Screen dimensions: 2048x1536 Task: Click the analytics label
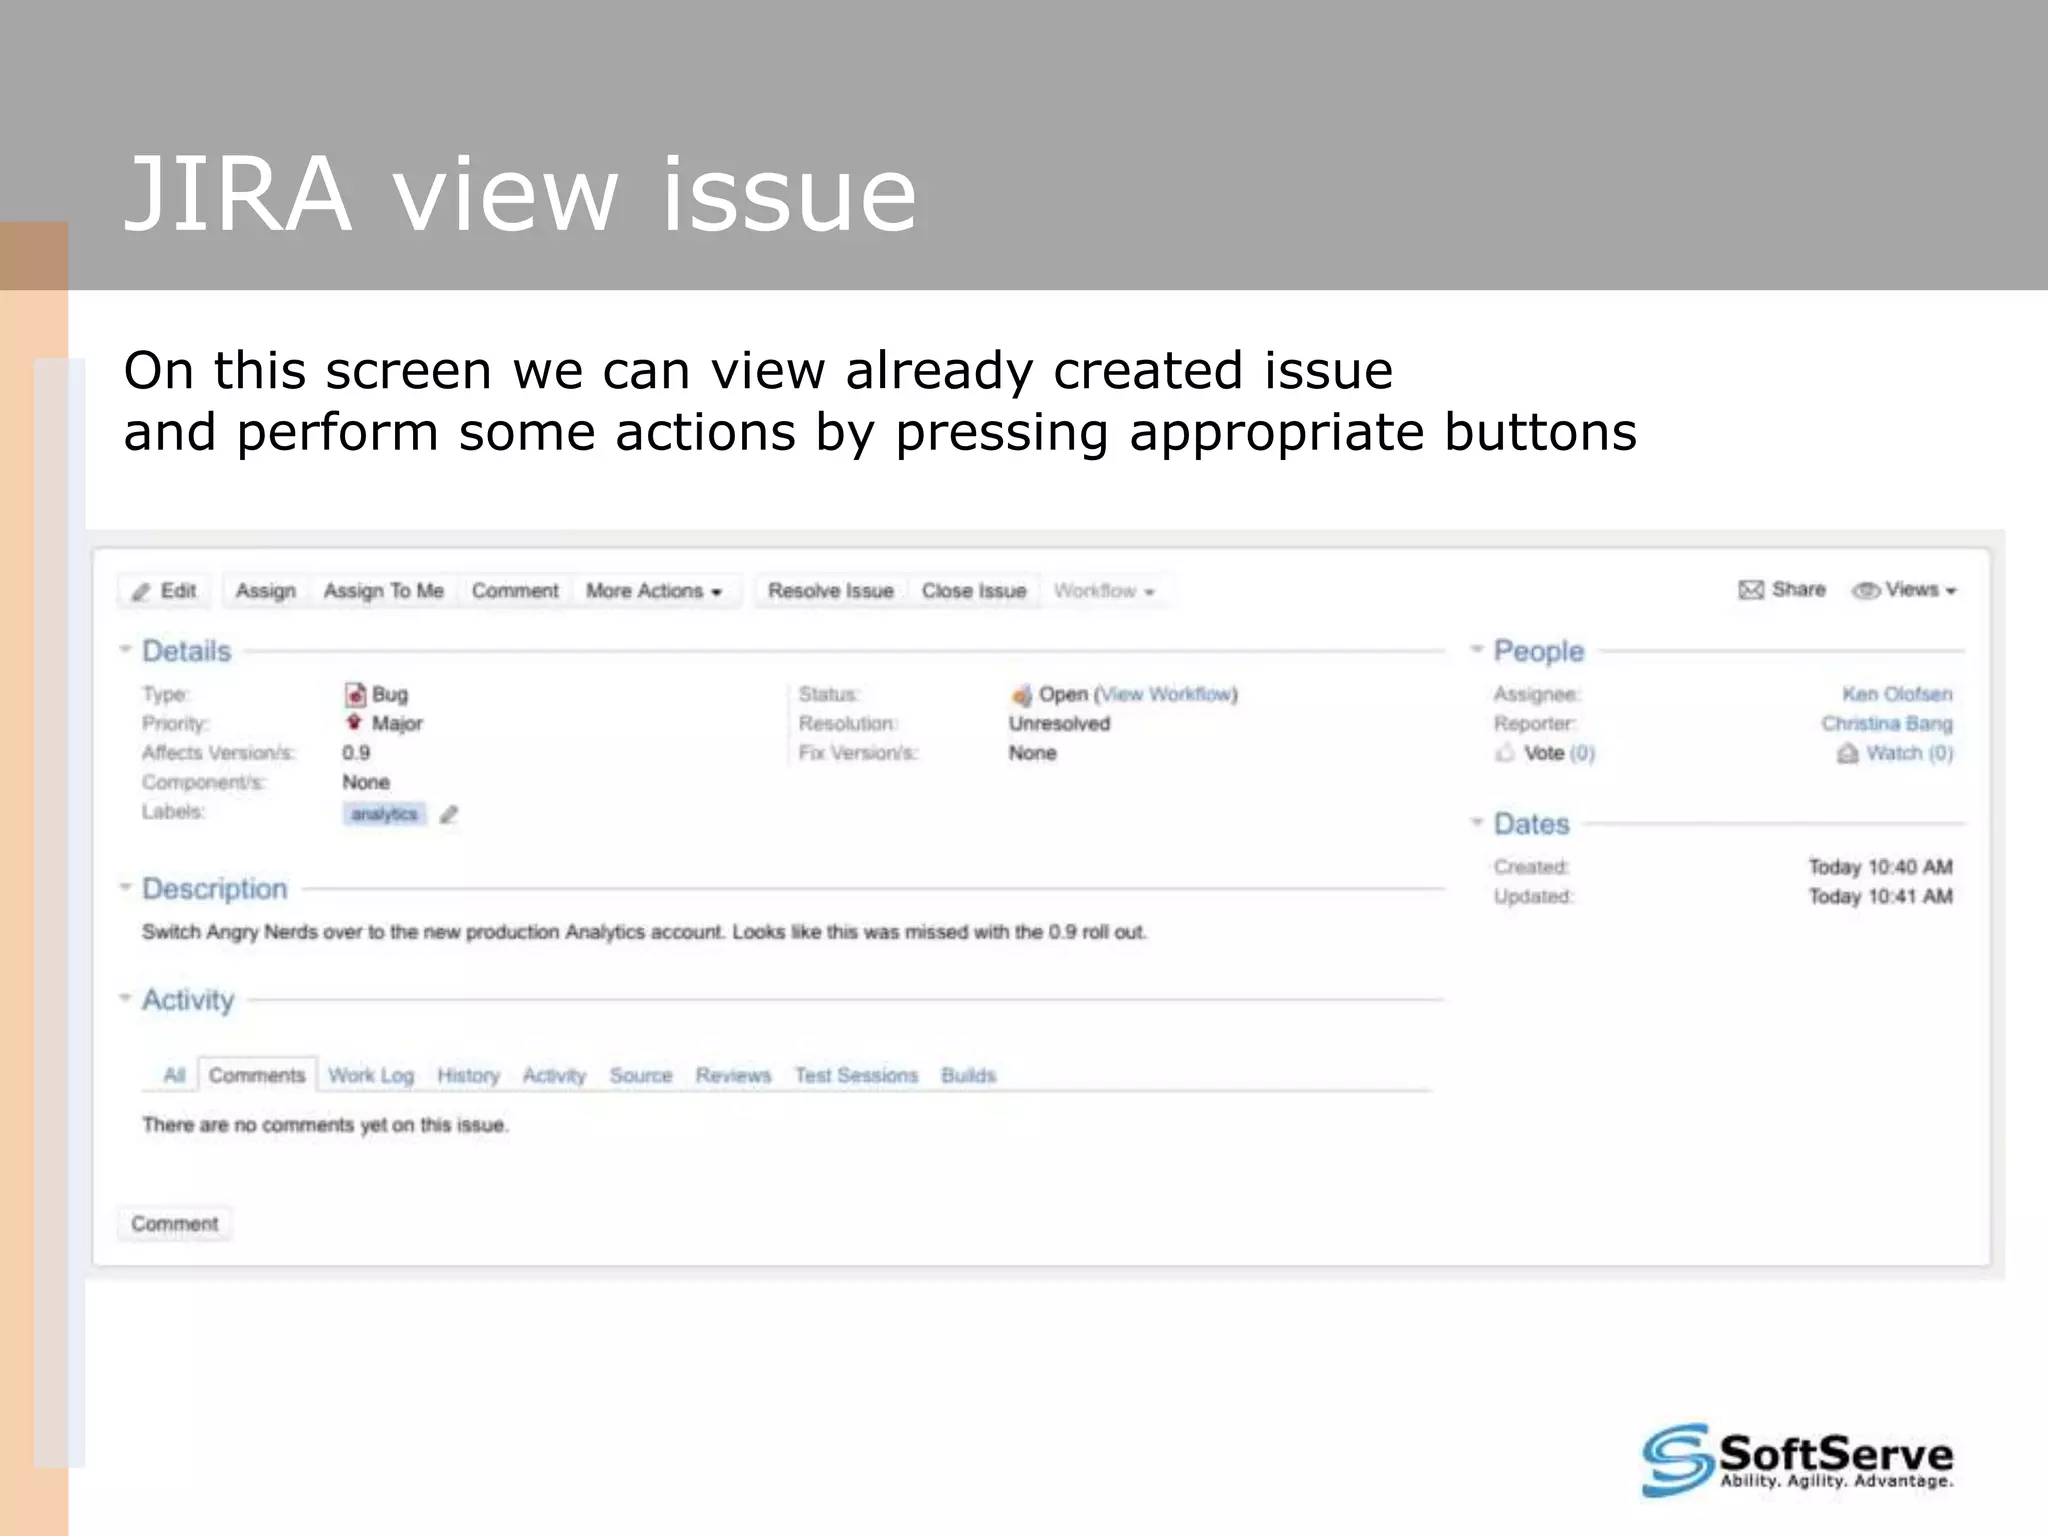click(x=384, y=814)
